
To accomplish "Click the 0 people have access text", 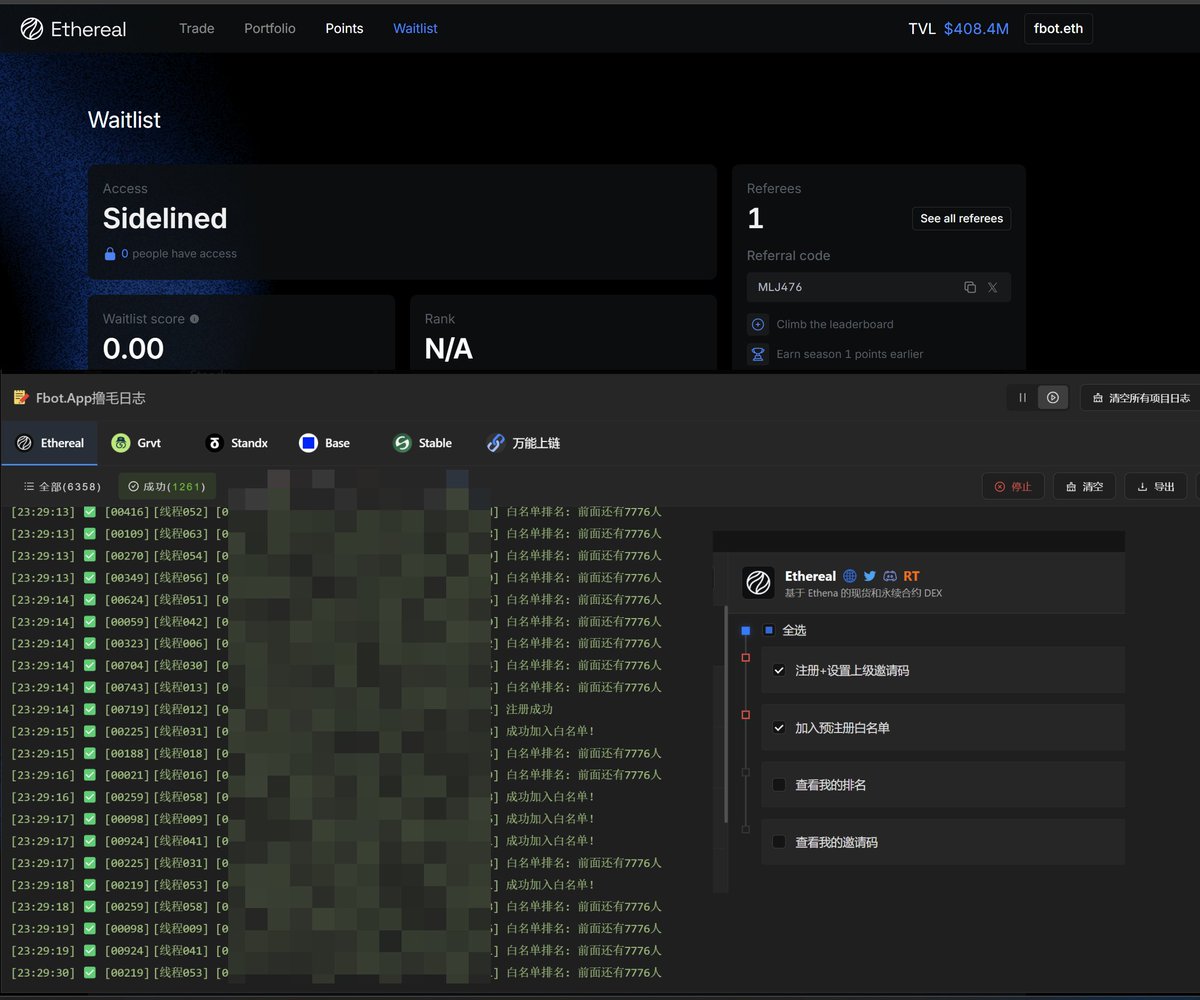I will tap(179, 254).
